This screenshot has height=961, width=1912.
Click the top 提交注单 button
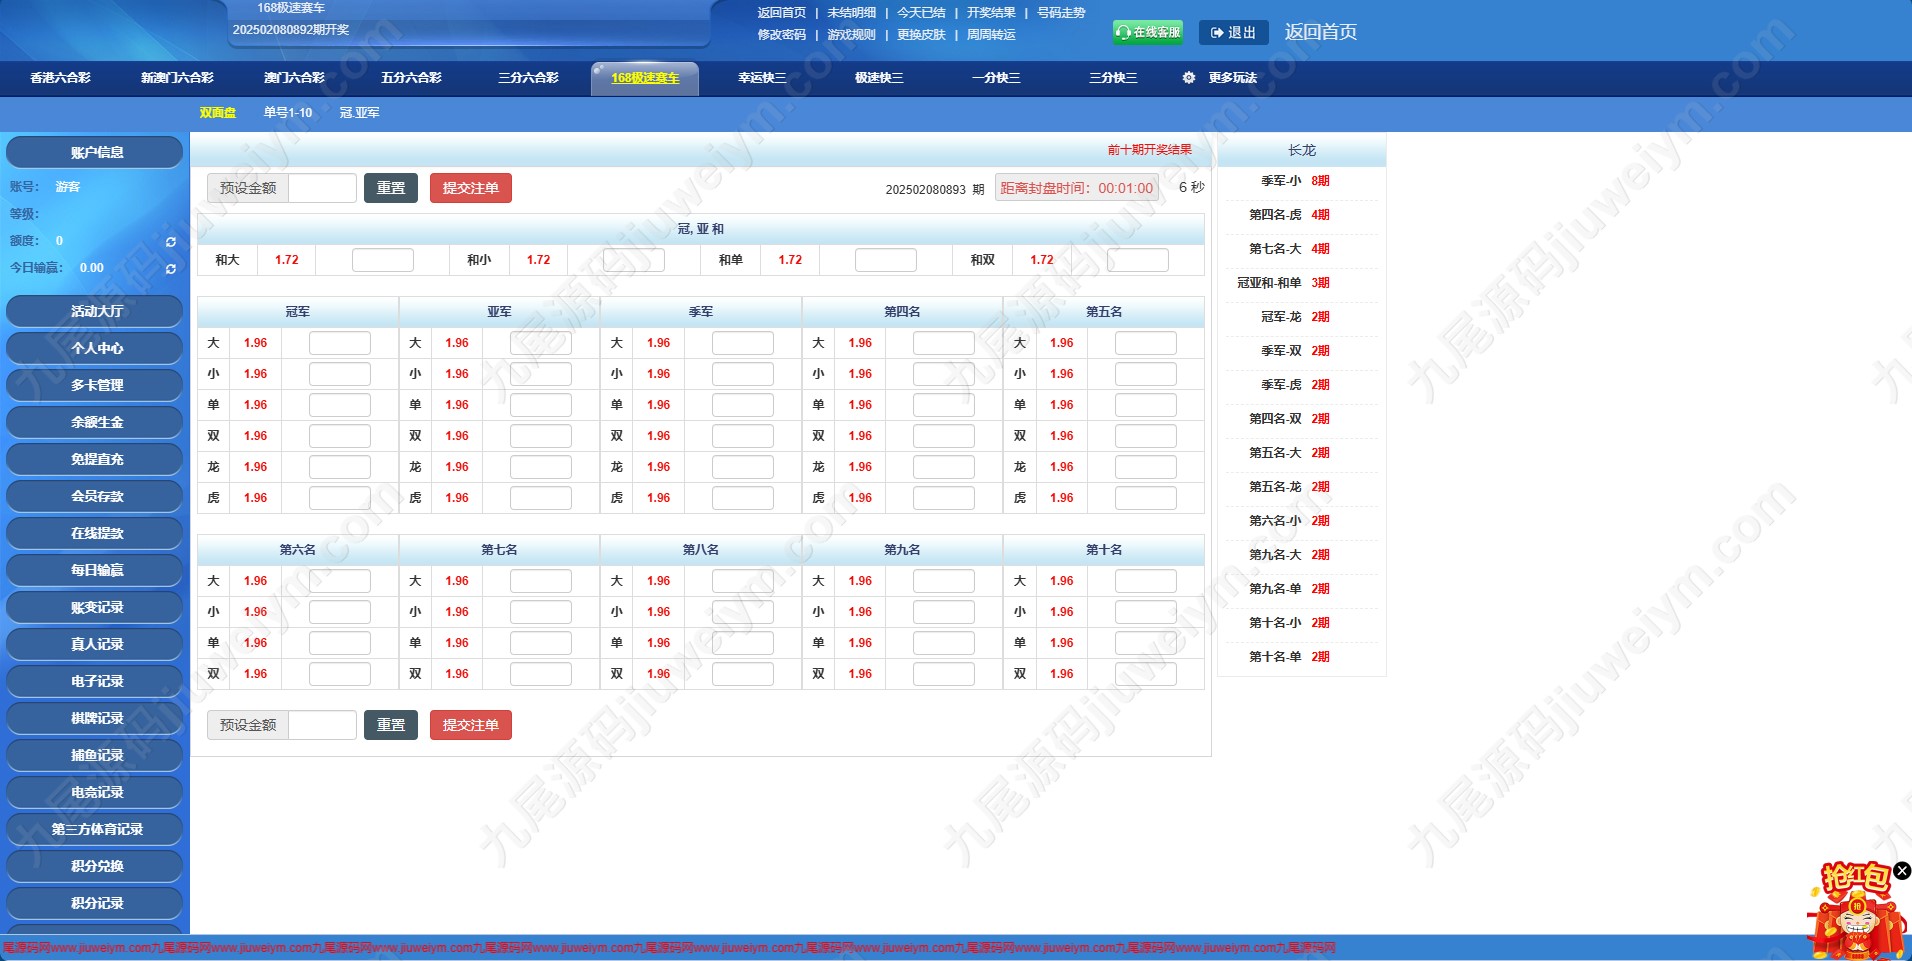pos(471,188)
